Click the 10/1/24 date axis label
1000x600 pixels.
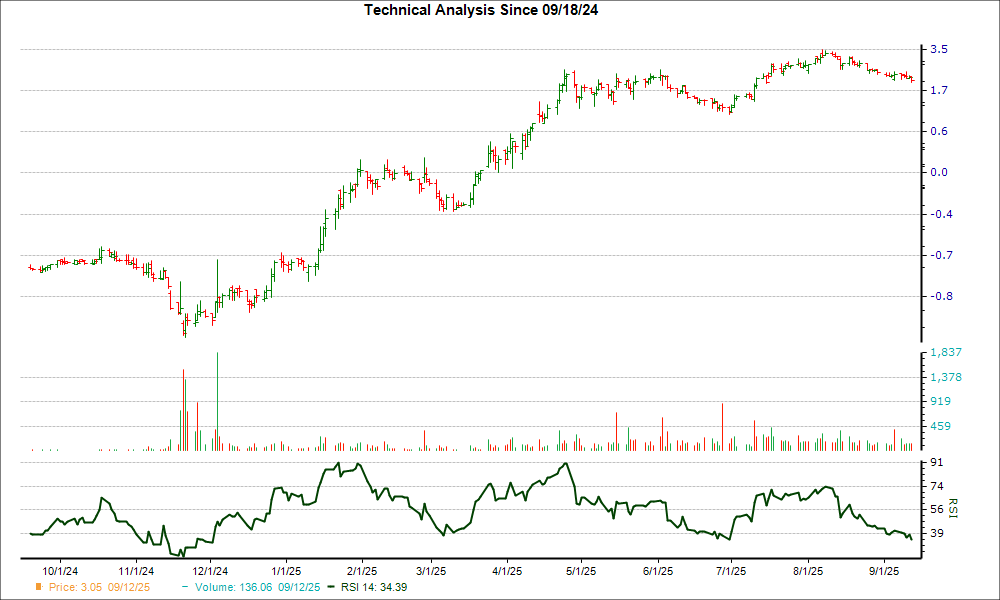coord(61,571)
